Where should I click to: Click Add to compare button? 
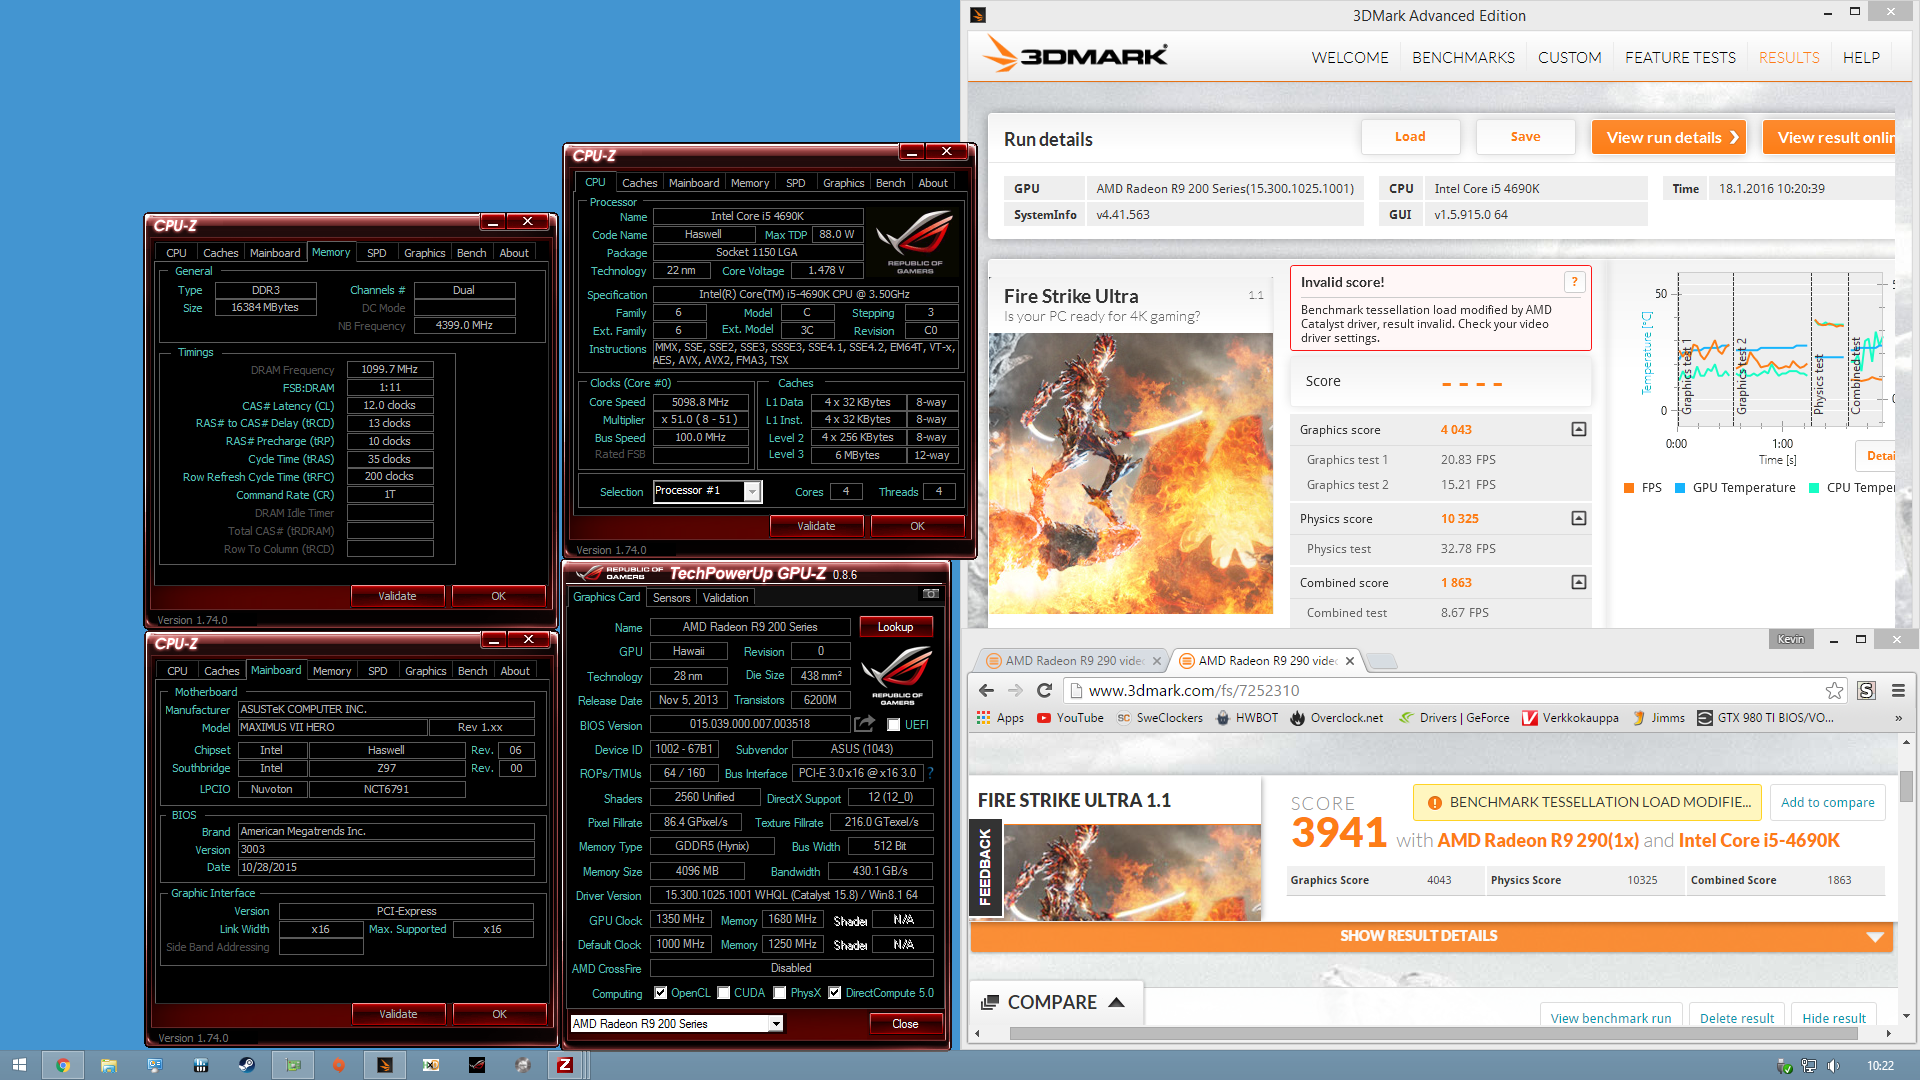tap(1827, 802)
